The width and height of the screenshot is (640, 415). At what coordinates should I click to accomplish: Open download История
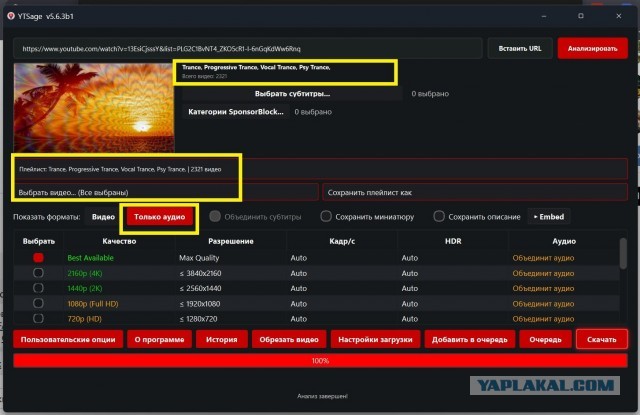click(x=222, y=340)
